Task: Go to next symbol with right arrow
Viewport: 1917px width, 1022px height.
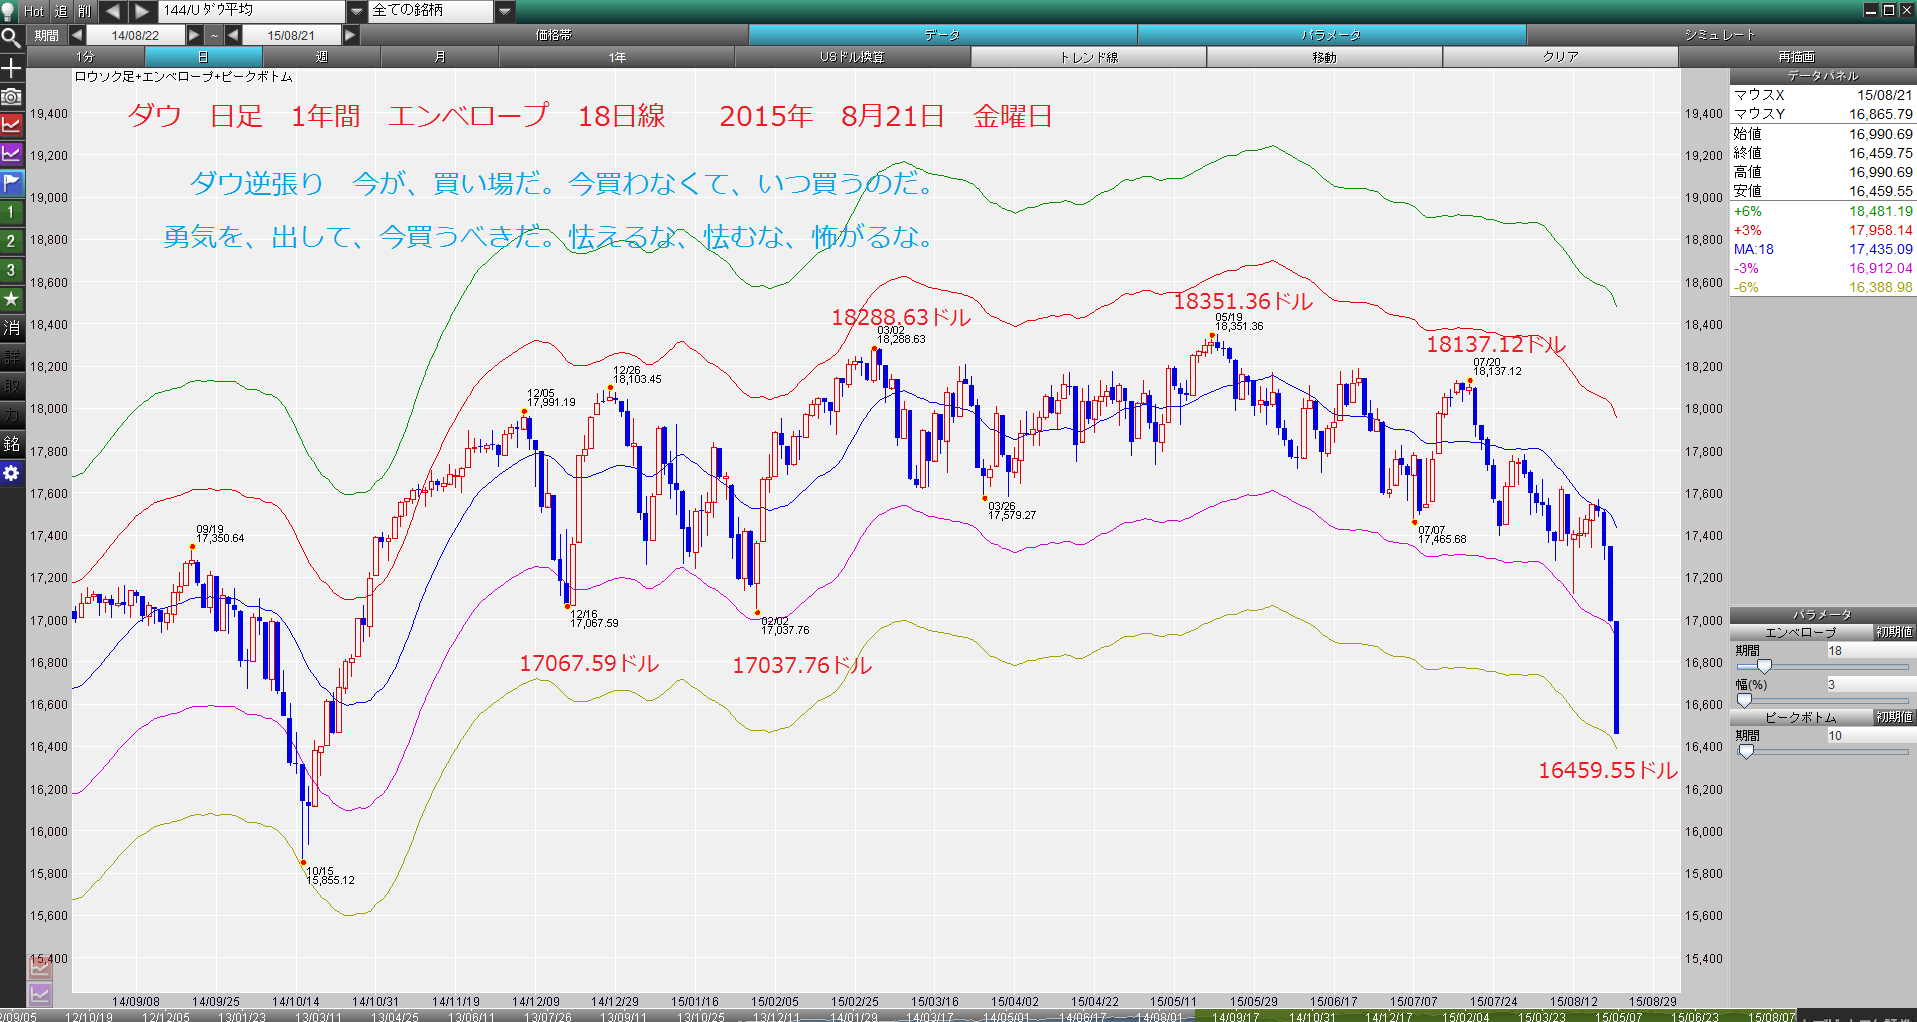Action: click(142, 11)
